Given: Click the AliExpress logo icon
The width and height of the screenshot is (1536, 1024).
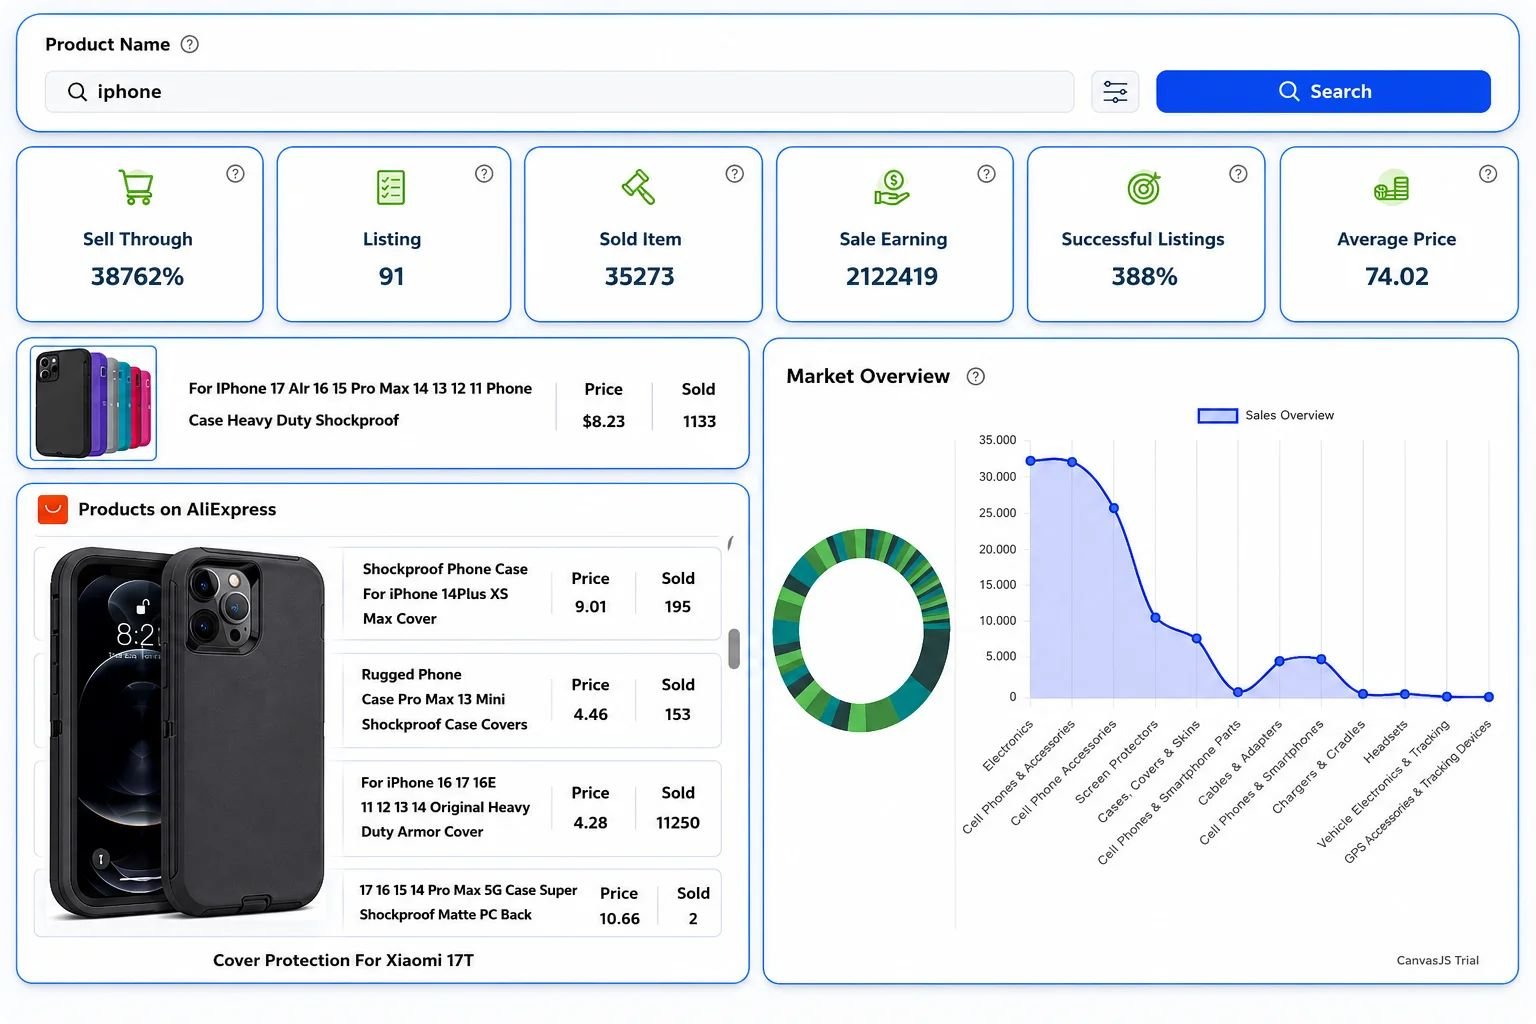Looking at the screenshot, I should coord(52,509).
